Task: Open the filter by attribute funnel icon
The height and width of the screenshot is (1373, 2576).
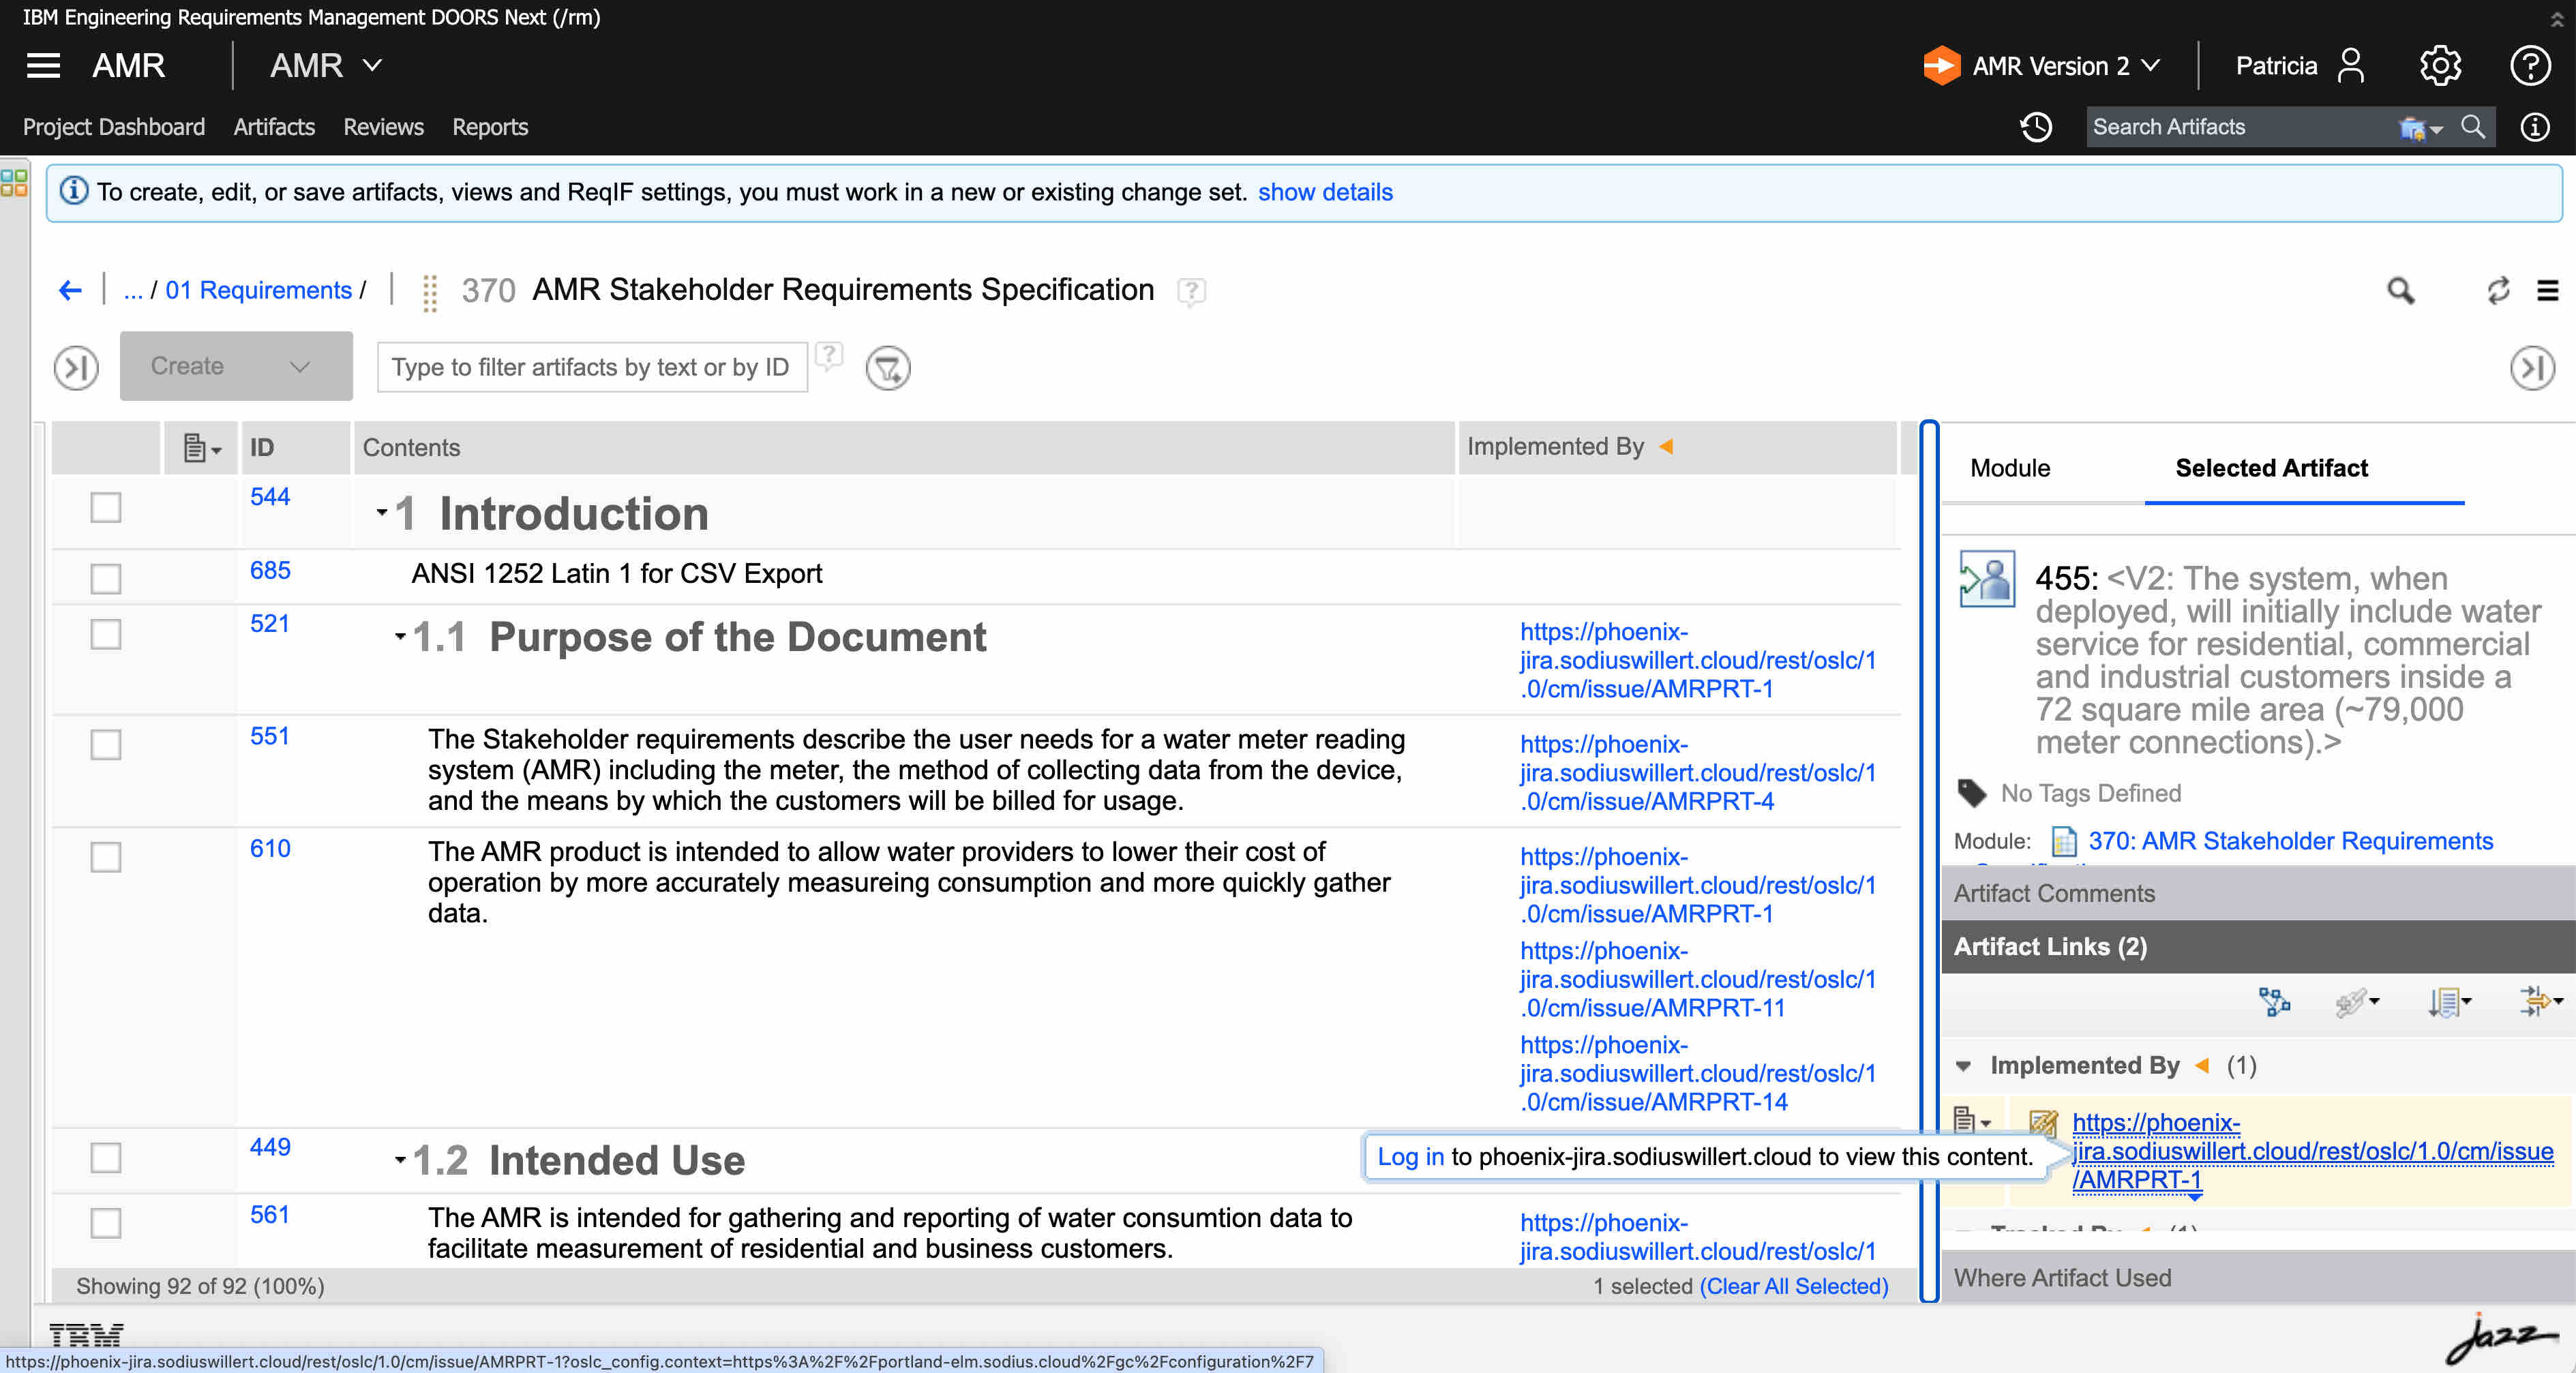Action: click(888, 368)
